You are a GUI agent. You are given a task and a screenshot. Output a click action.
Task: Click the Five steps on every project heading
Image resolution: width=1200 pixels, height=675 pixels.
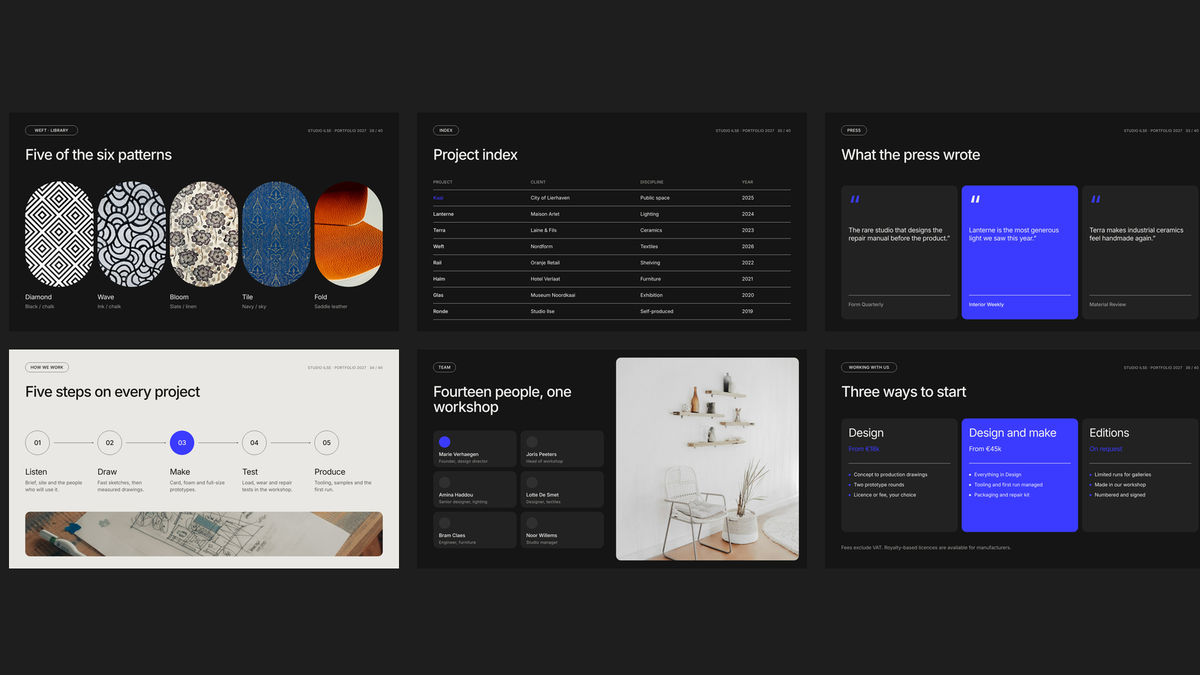113,392
